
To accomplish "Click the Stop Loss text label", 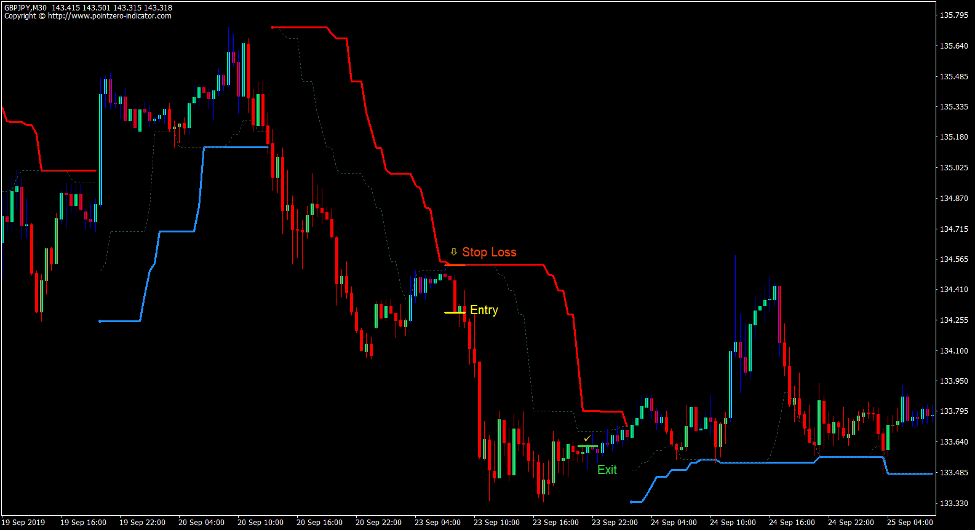I will (489, 252).
